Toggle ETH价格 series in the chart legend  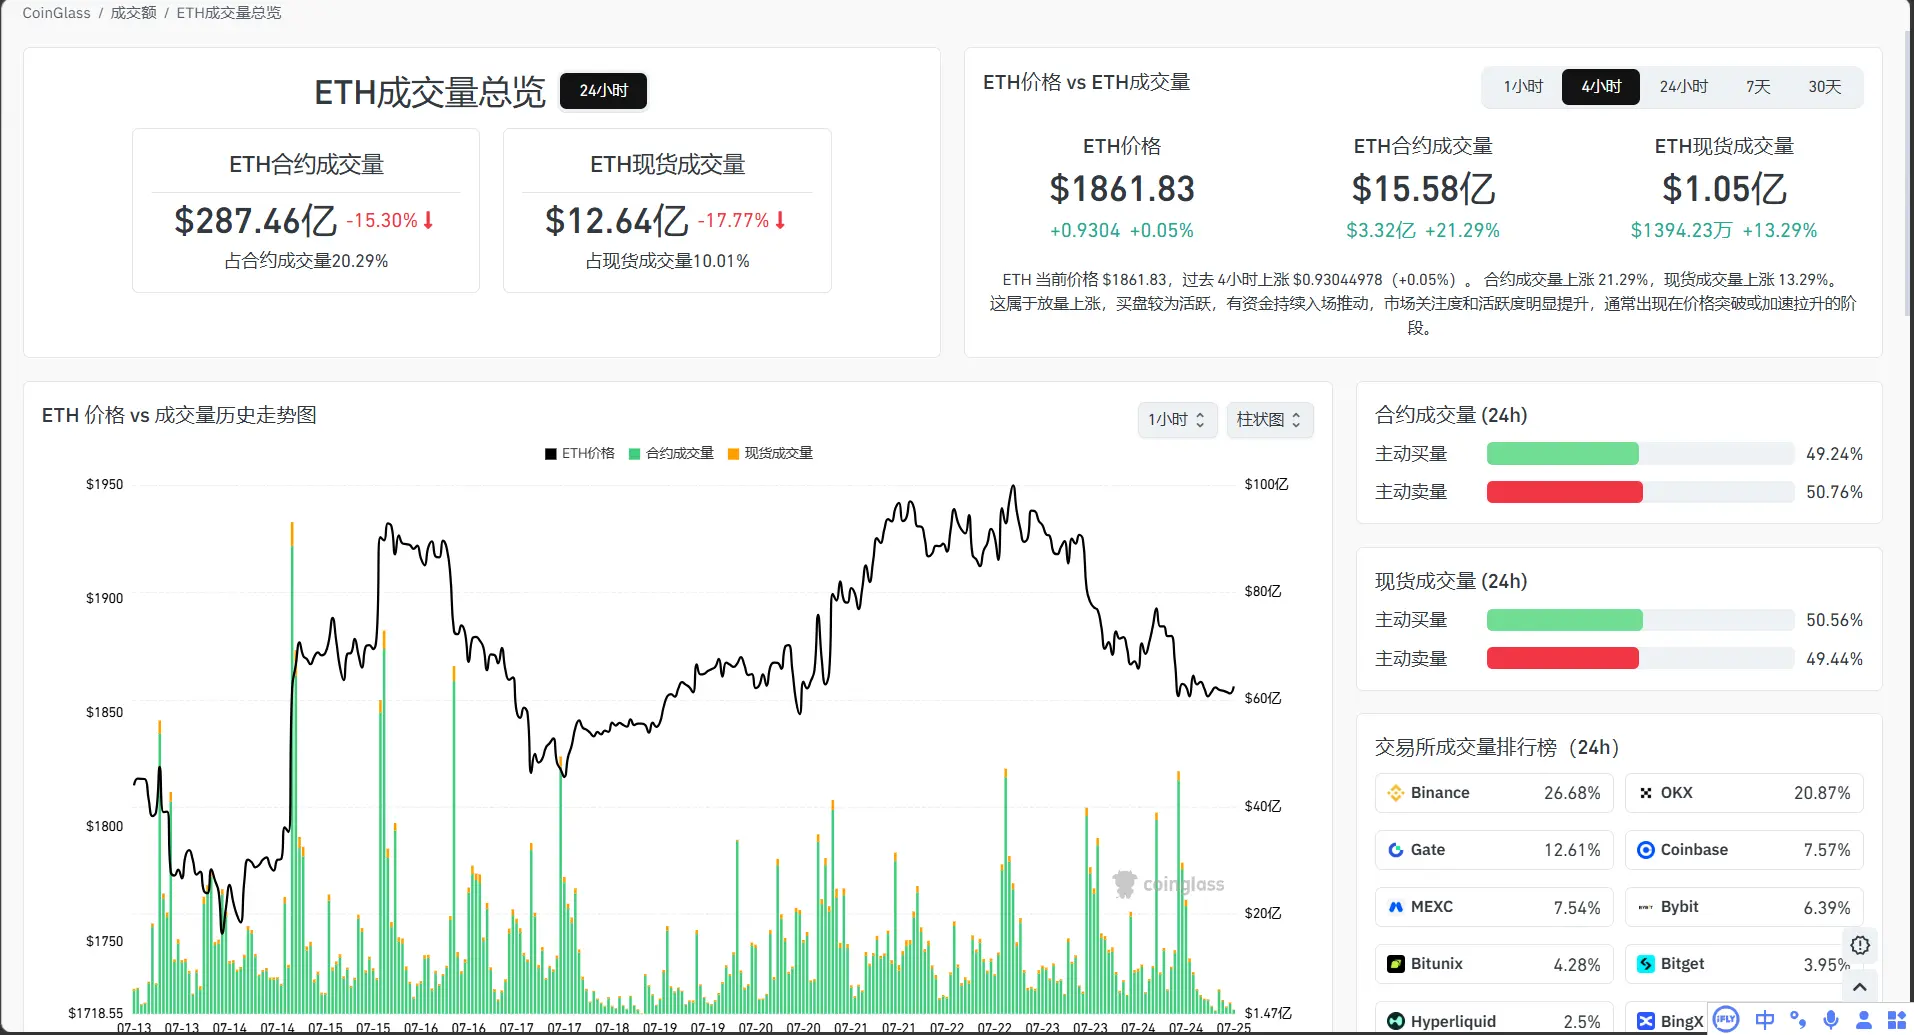coord(579,453)
